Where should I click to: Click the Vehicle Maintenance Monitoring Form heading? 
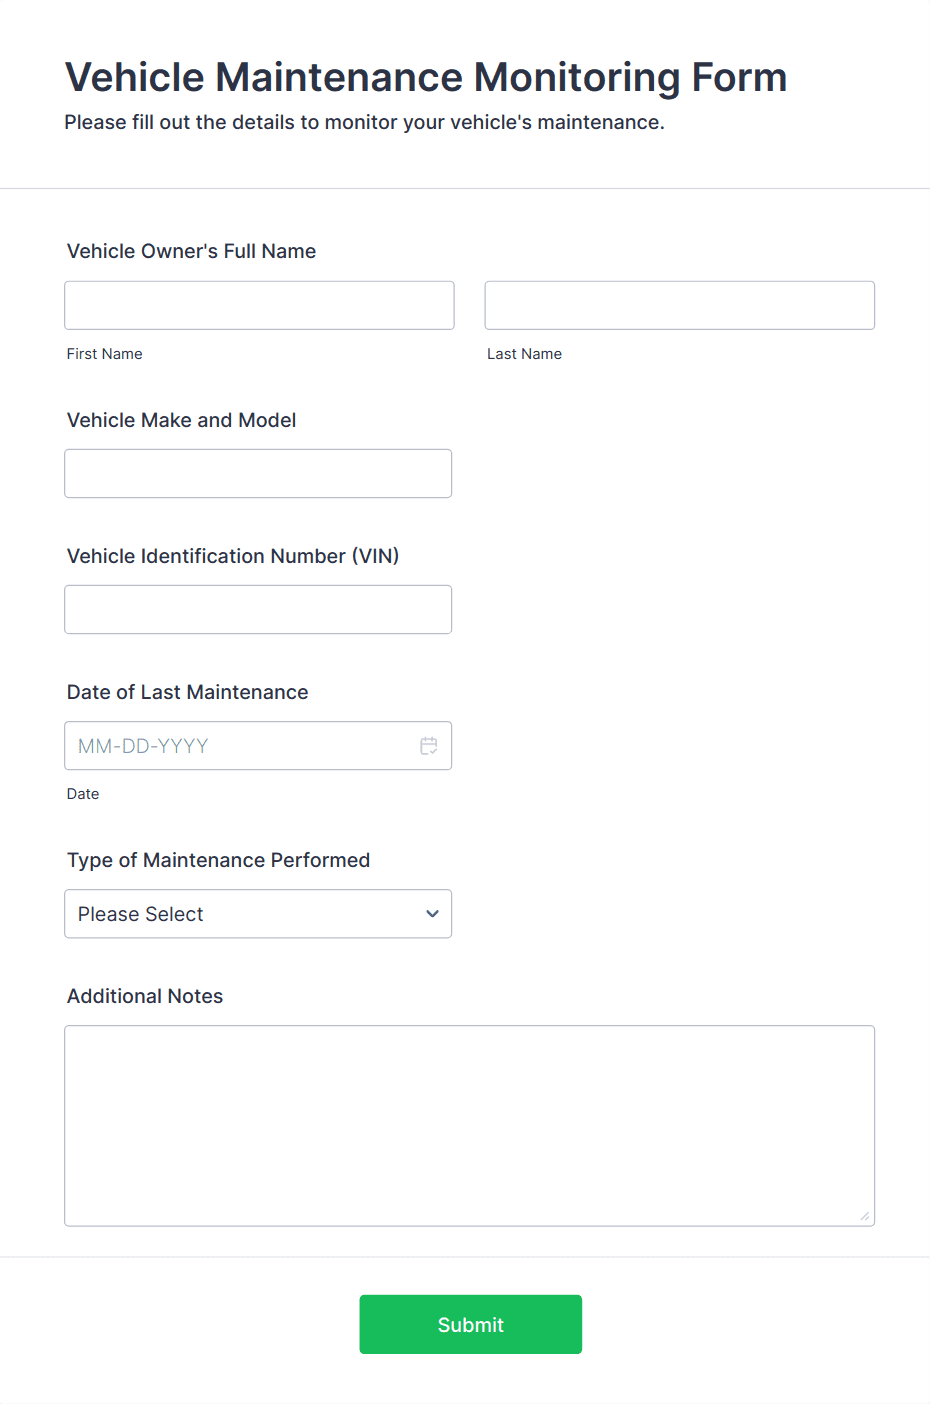pyautogui.click(x=426, y=77)
